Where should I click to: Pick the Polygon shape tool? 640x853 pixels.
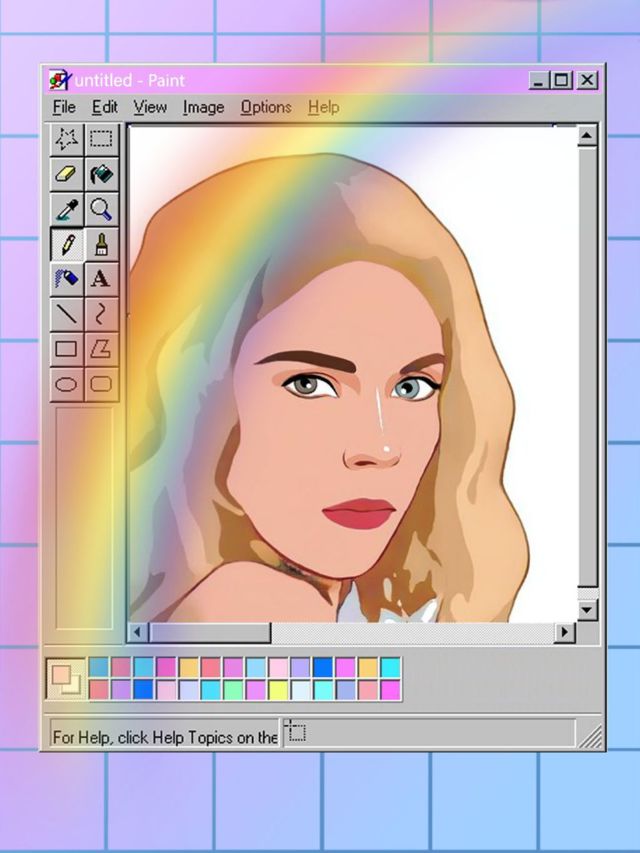(101, 349)
